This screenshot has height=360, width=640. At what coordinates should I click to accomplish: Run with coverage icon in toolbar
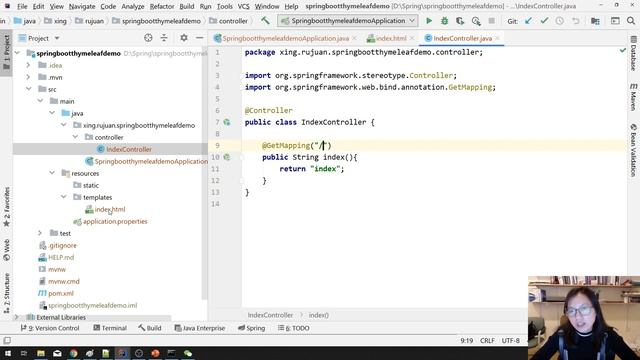pyautogui.click(x=460, y=21)
